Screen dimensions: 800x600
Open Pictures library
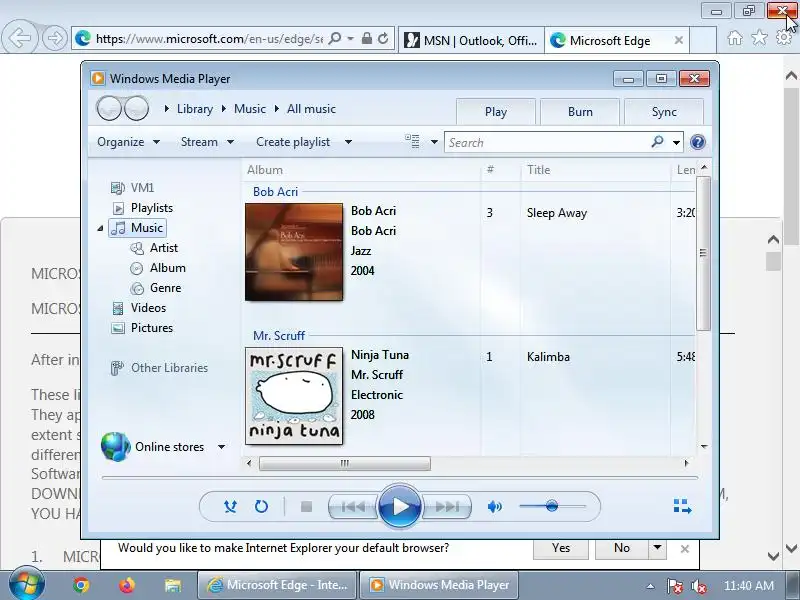[142, 328]
